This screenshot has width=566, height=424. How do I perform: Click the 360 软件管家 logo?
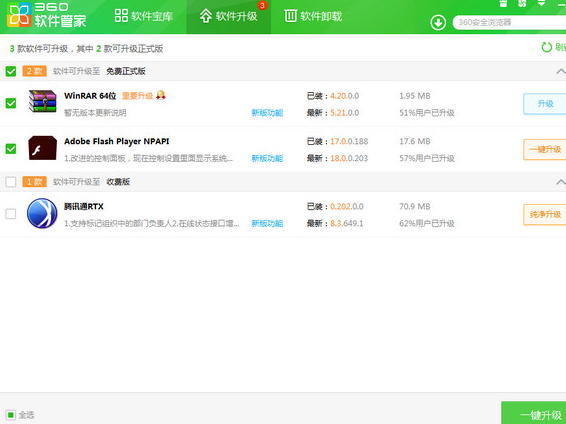(x=46, y=15)
